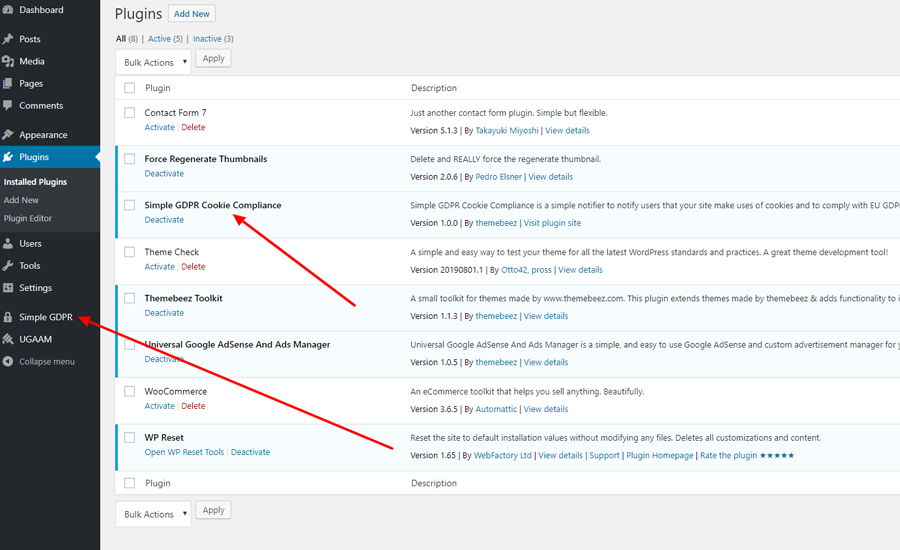The image size is (900, 550).
Task: Click the Media icon in sidebar
Action: (x=8, y=61)
